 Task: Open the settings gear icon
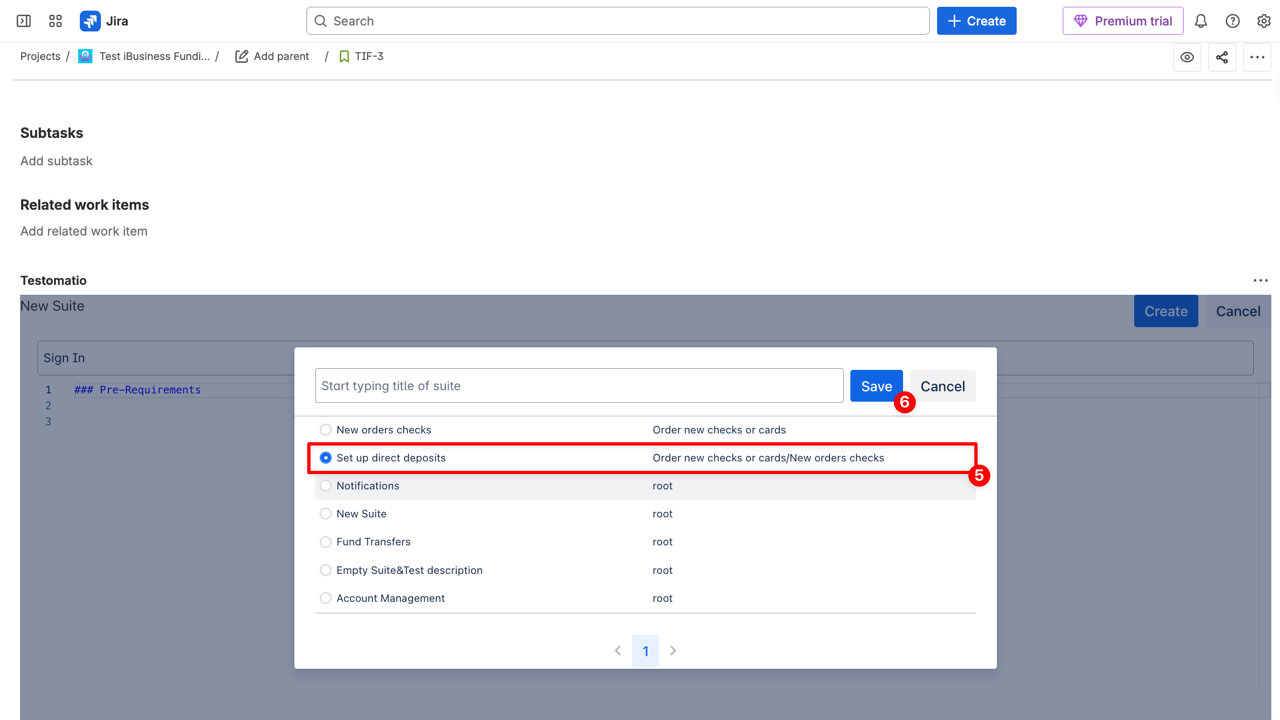click(x=1263, y=21)
